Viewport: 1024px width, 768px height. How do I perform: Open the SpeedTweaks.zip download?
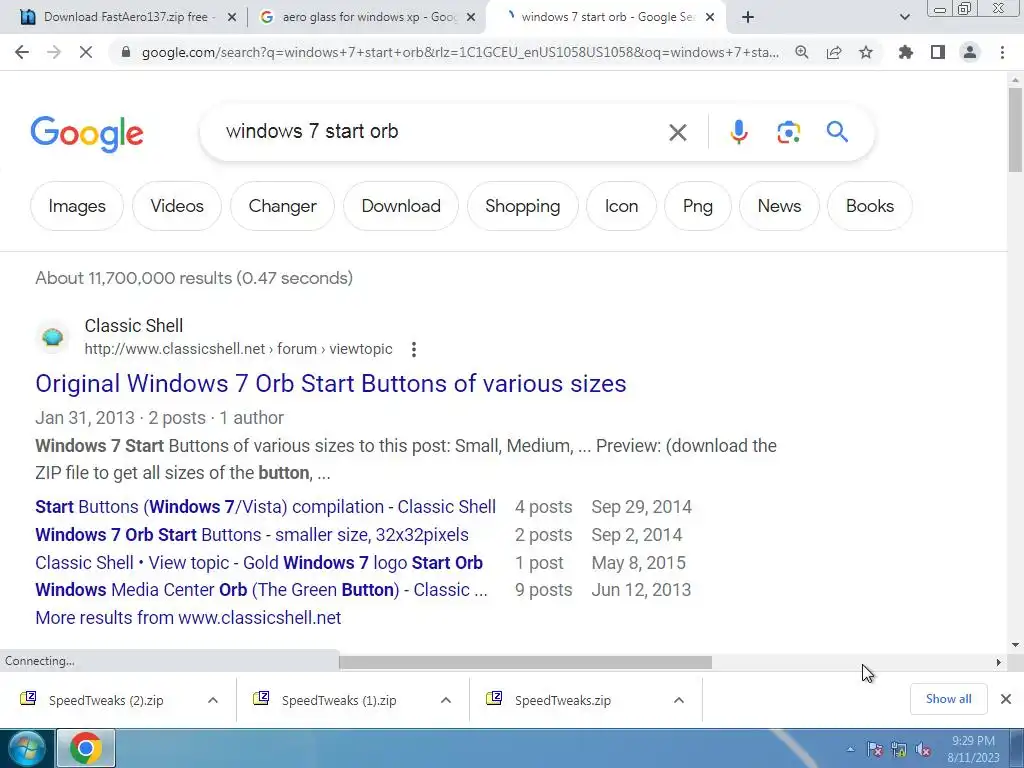pos(563,700)
